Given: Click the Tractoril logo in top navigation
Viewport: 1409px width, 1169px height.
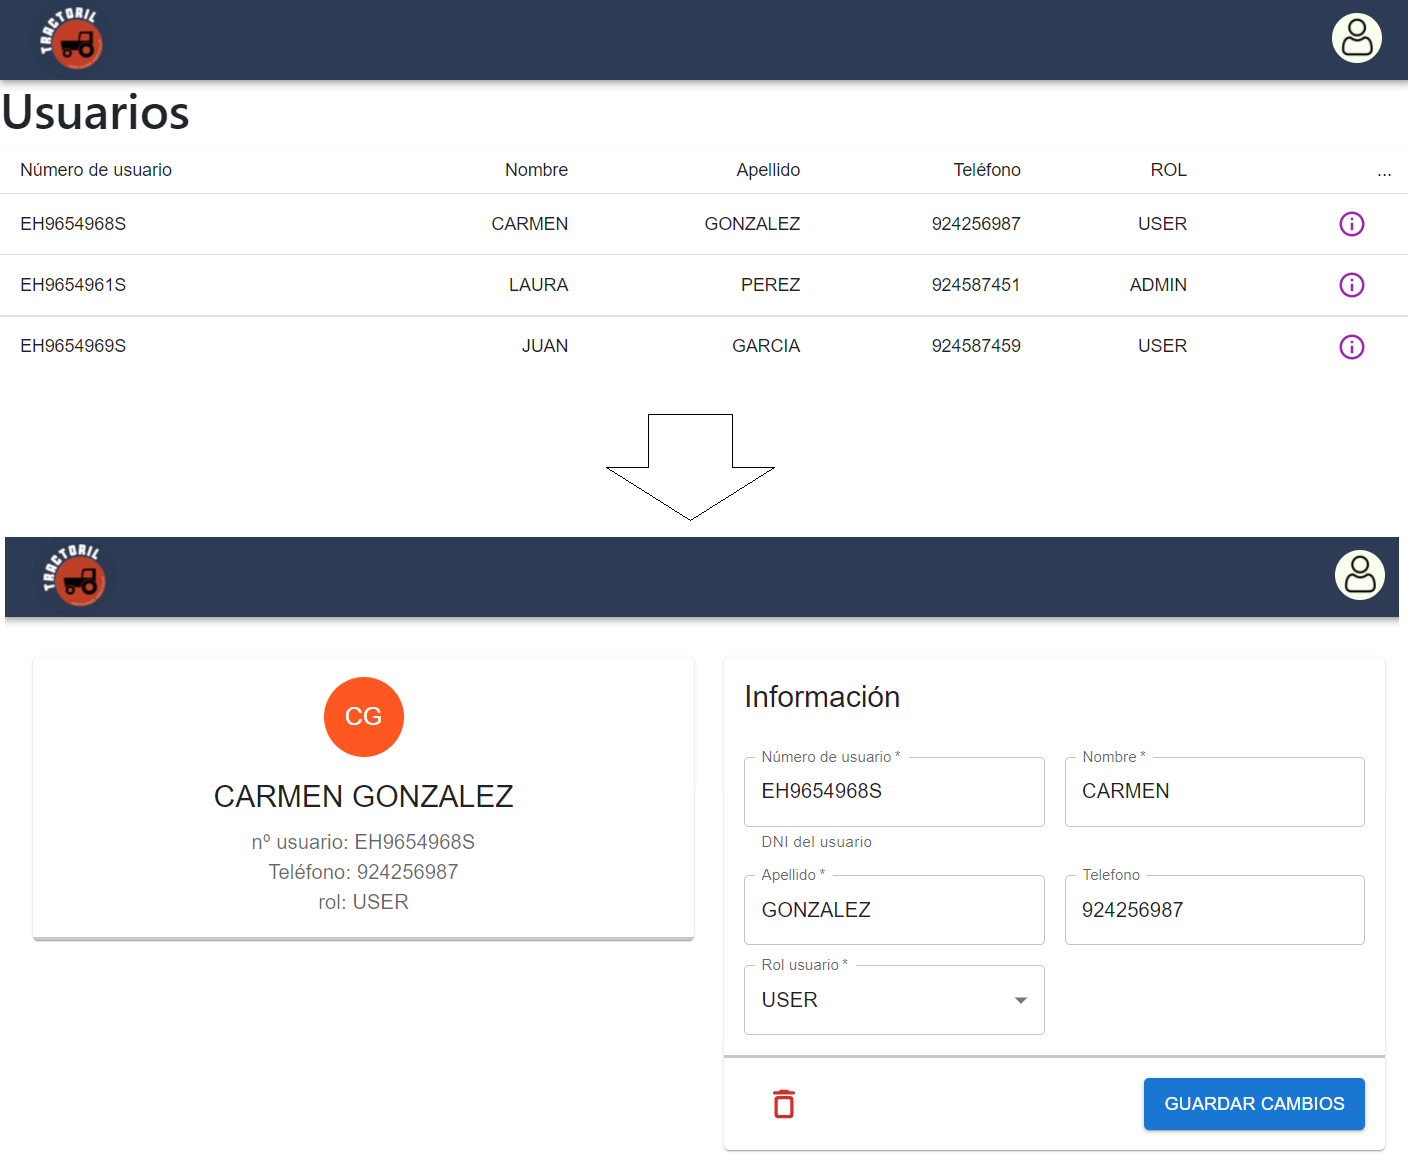Looking at the screenshot, I should tap(73, 40).
